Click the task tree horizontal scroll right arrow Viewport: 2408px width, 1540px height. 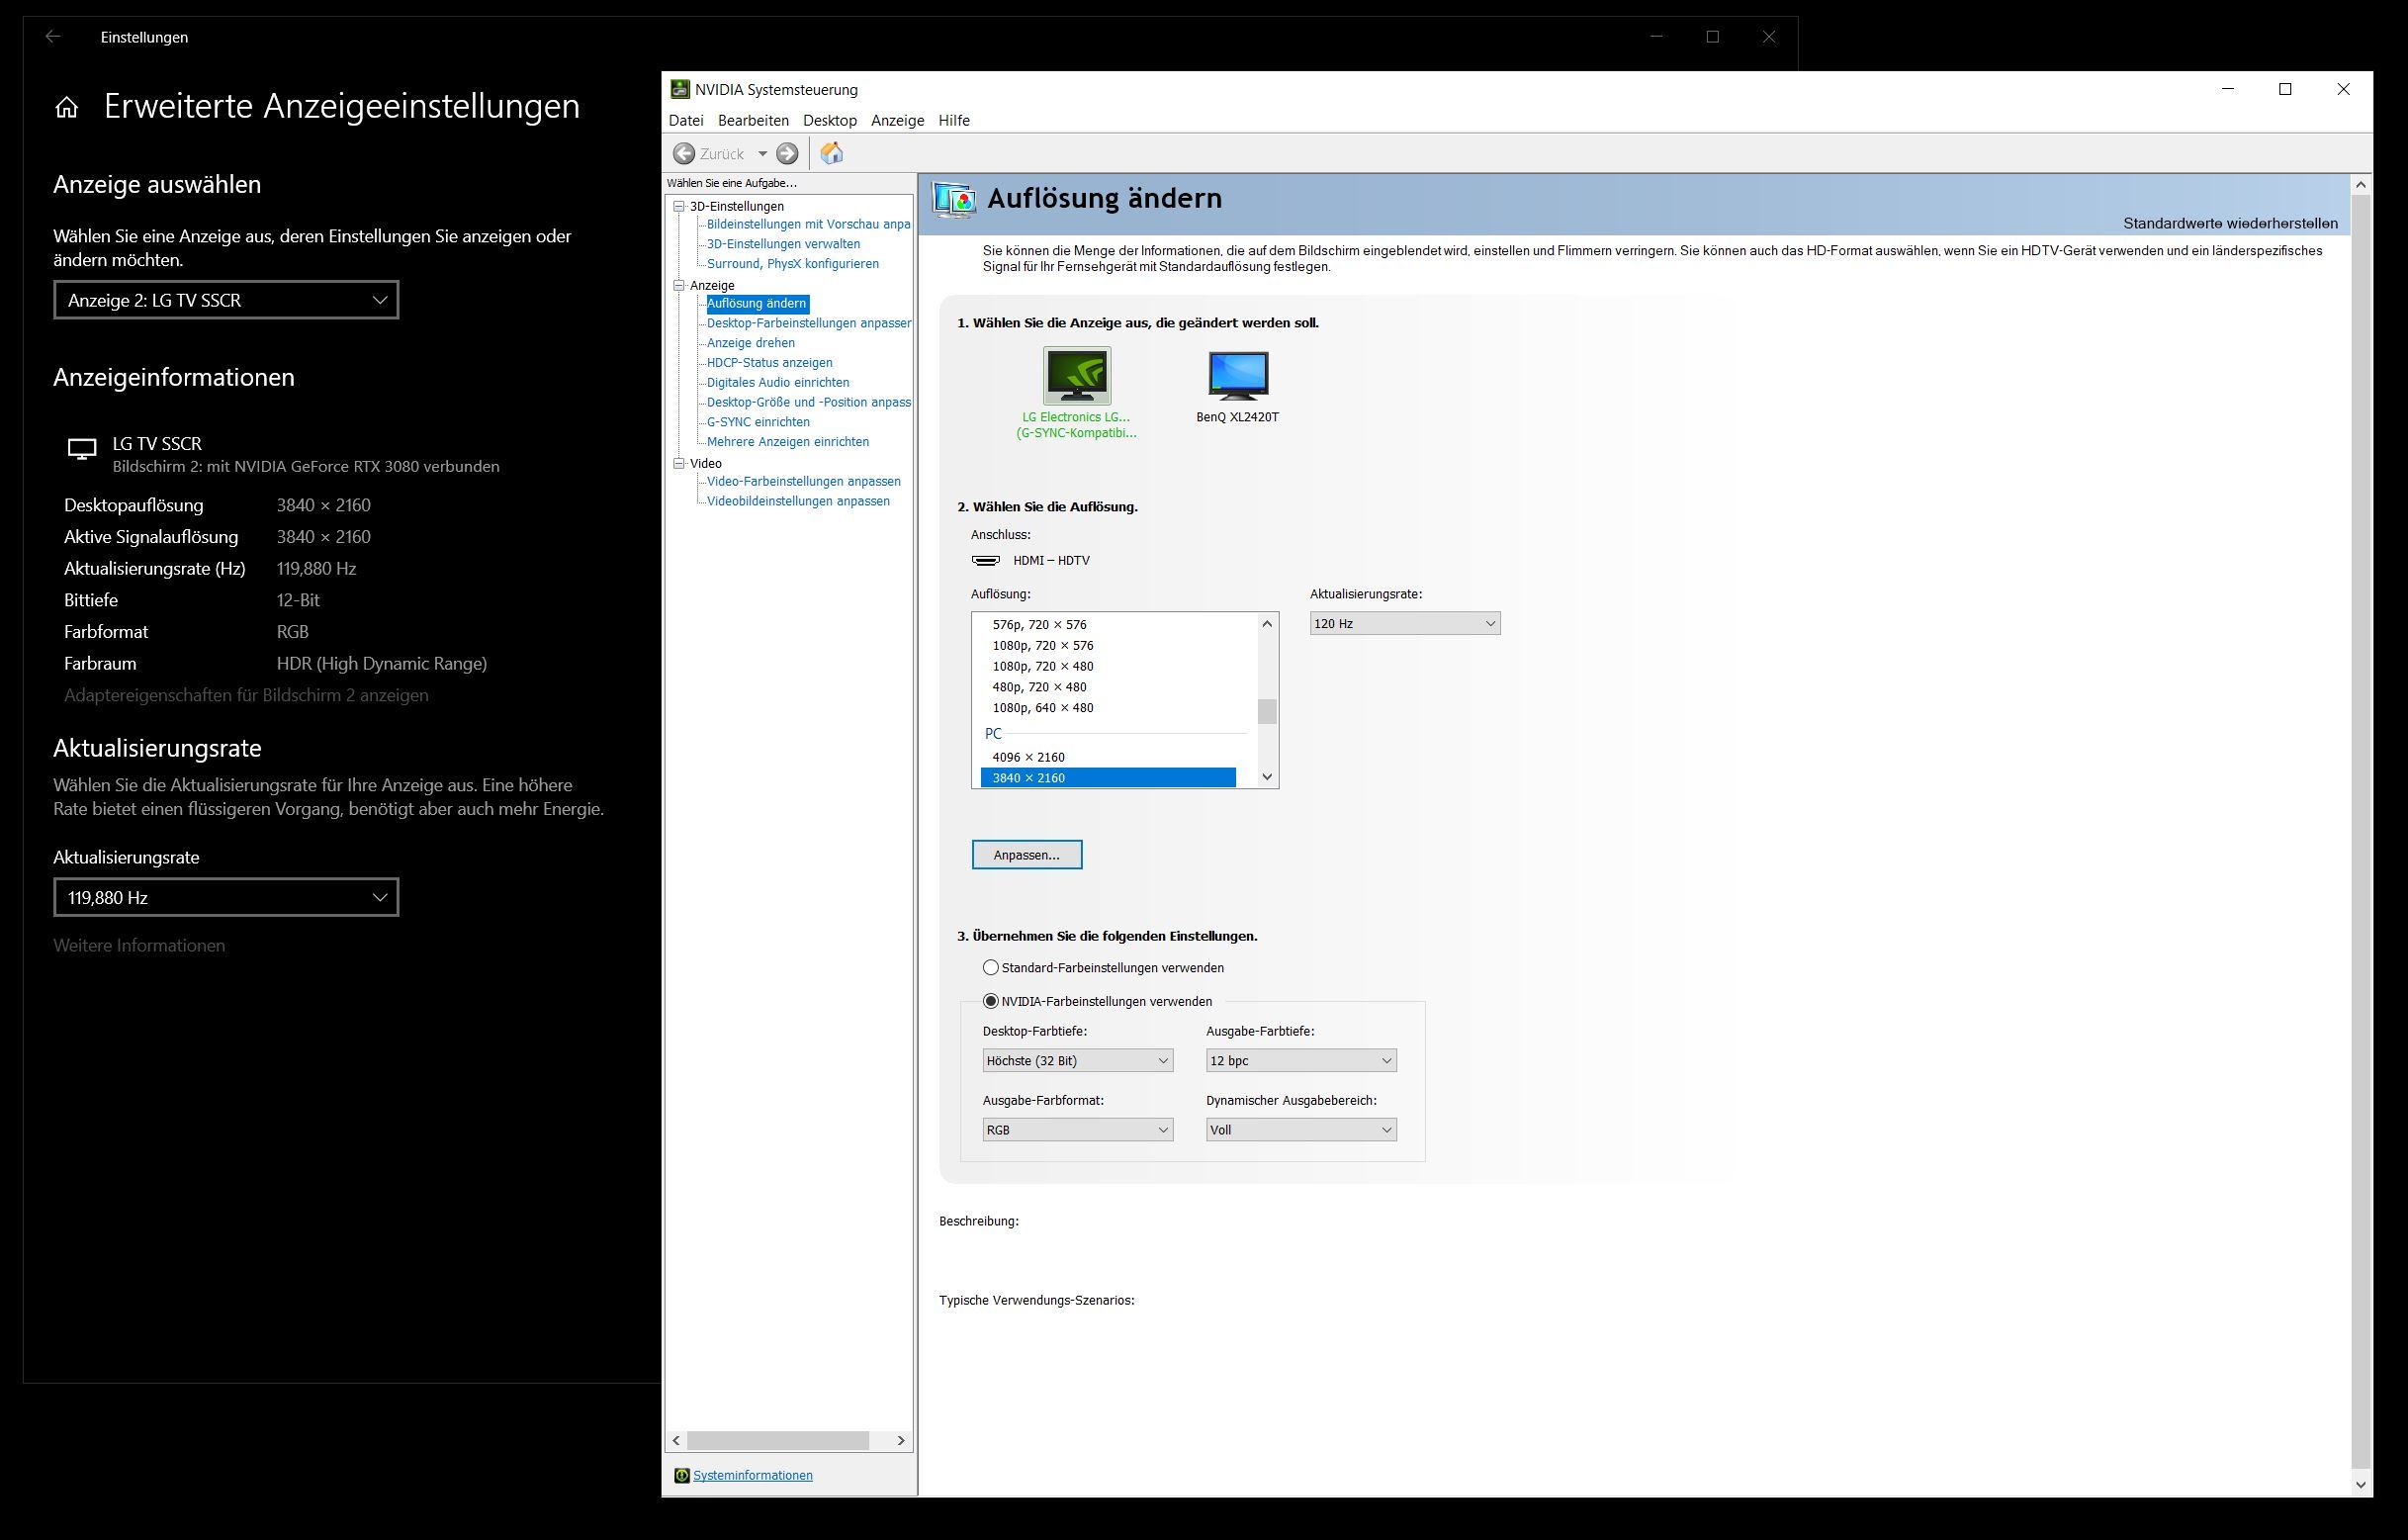(901, 1440)
